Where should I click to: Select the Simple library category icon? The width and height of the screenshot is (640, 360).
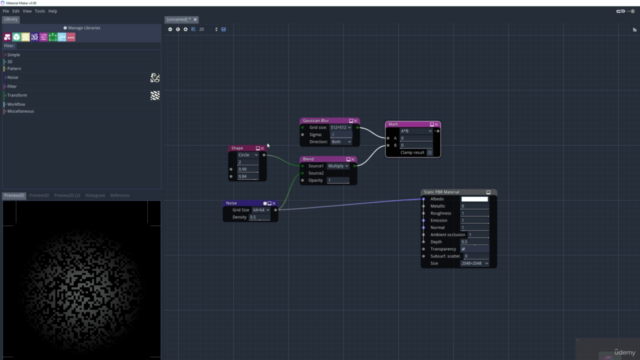7,37
